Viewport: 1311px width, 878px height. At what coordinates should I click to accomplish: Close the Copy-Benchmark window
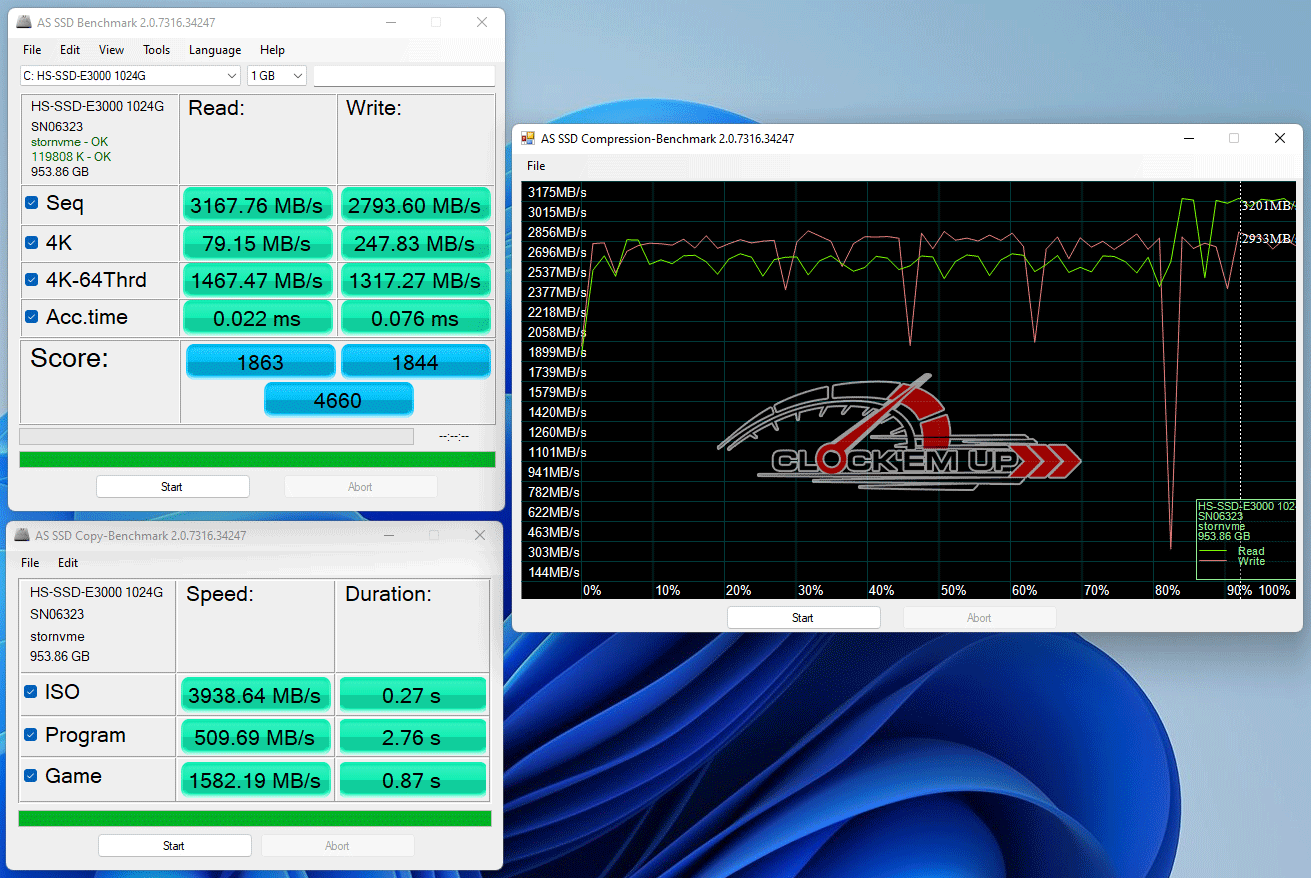pyautogui.click(x=480, y=535)
